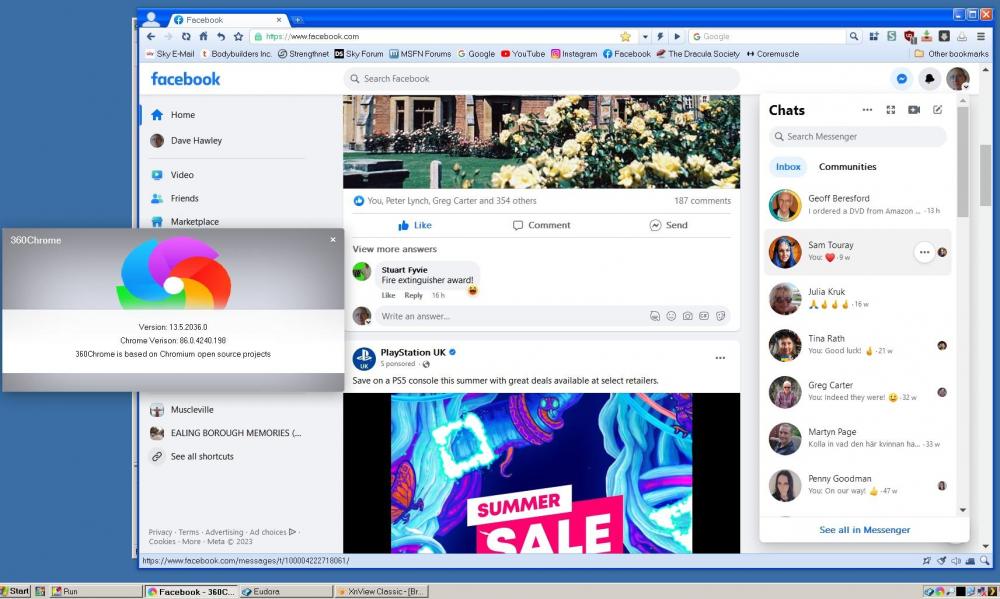Viewport: 1000px width, 599px height.
Task: Expand the account profile menu
Action: [958, 79]
